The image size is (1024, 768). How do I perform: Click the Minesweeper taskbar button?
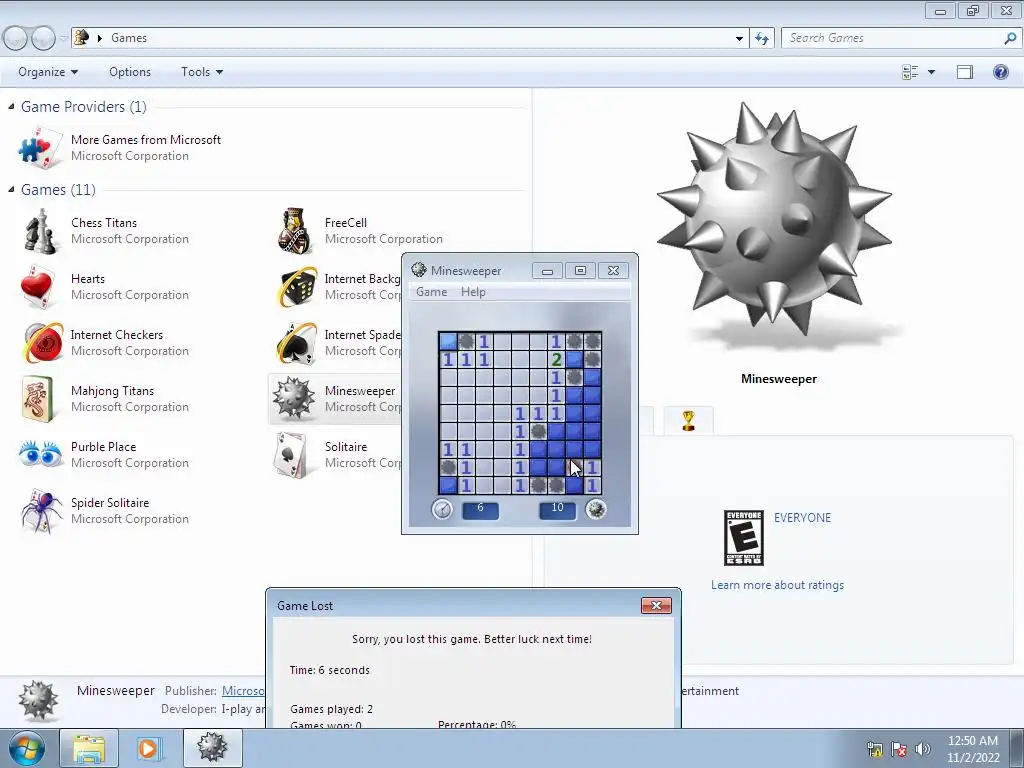pos(213,748)
